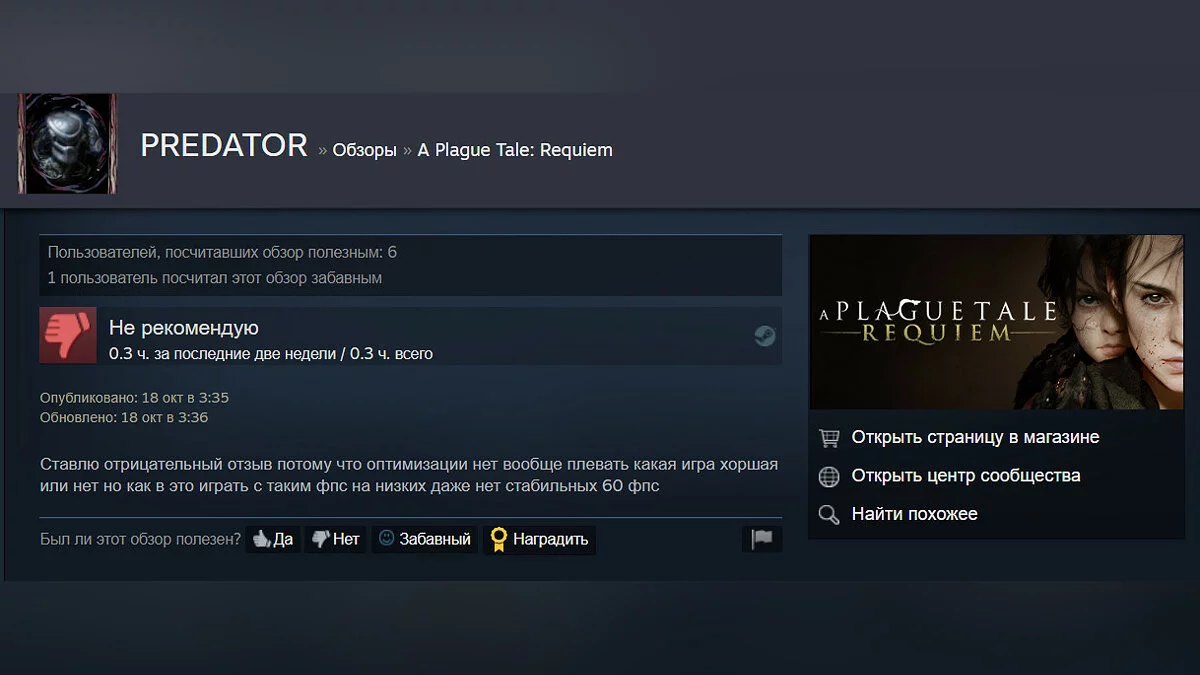Viewport: 1200px width, 675px height.
Task: Open A Plague Tale: Requiem breadcrumb link
Action: pos(515,150)
